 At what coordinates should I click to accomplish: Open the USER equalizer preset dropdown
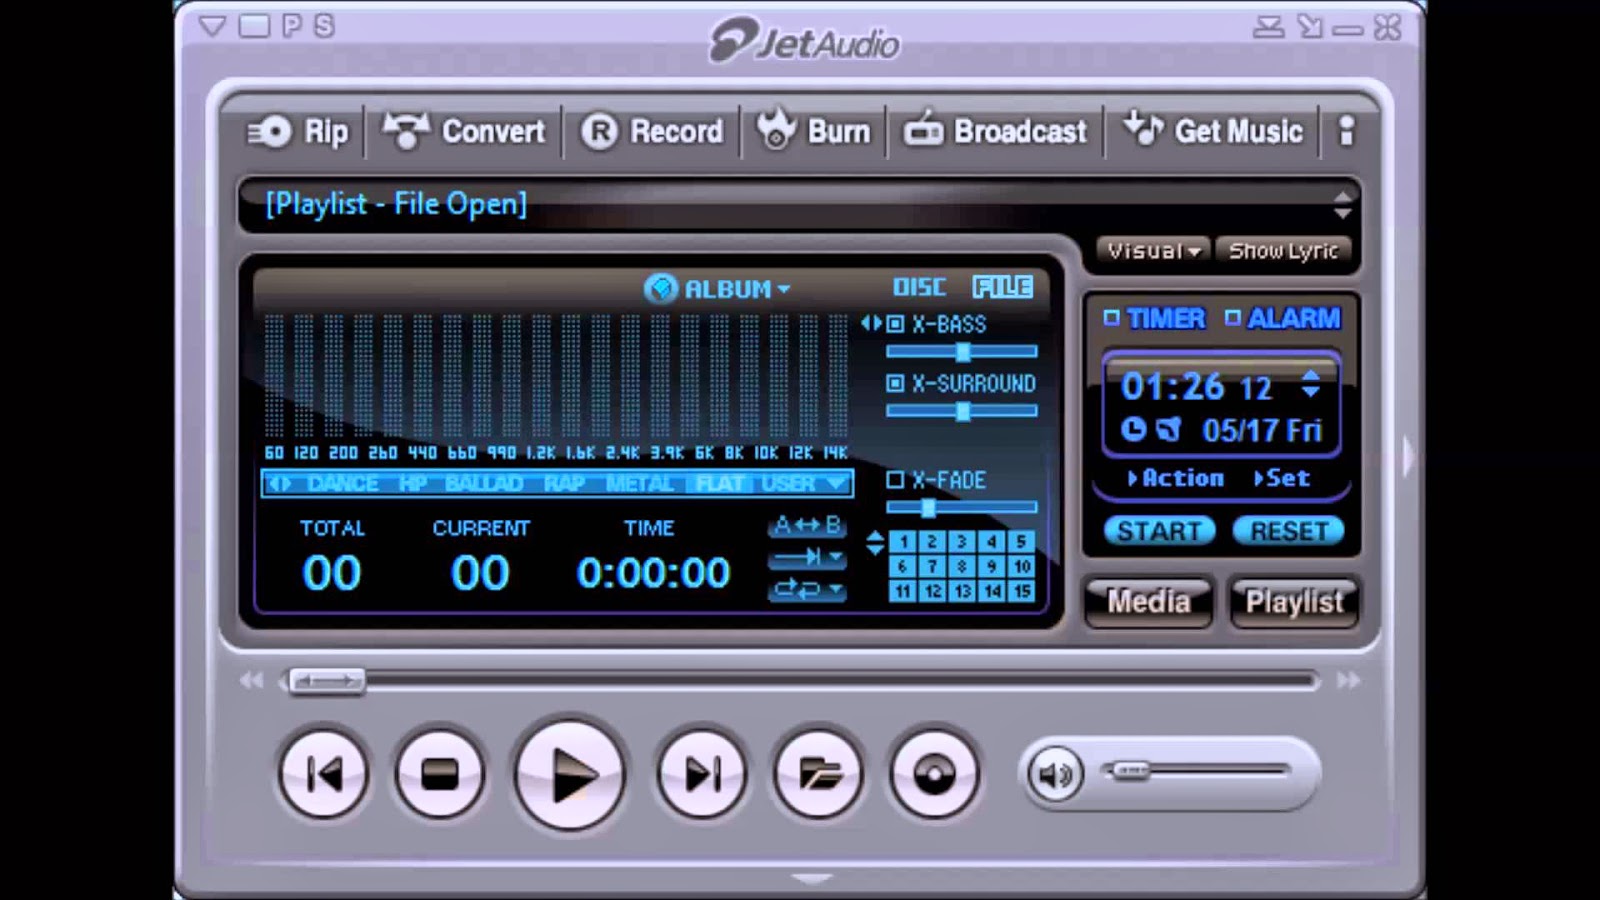tap(836, 483)
